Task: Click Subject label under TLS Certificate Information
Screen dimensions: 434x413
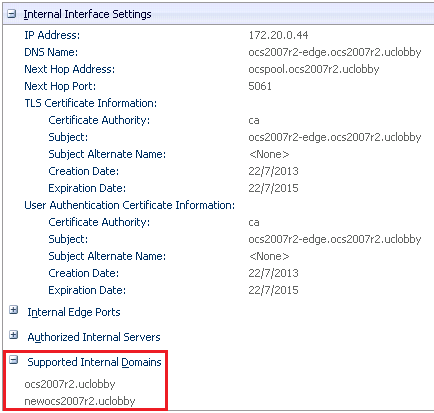Action: (68, 137)
